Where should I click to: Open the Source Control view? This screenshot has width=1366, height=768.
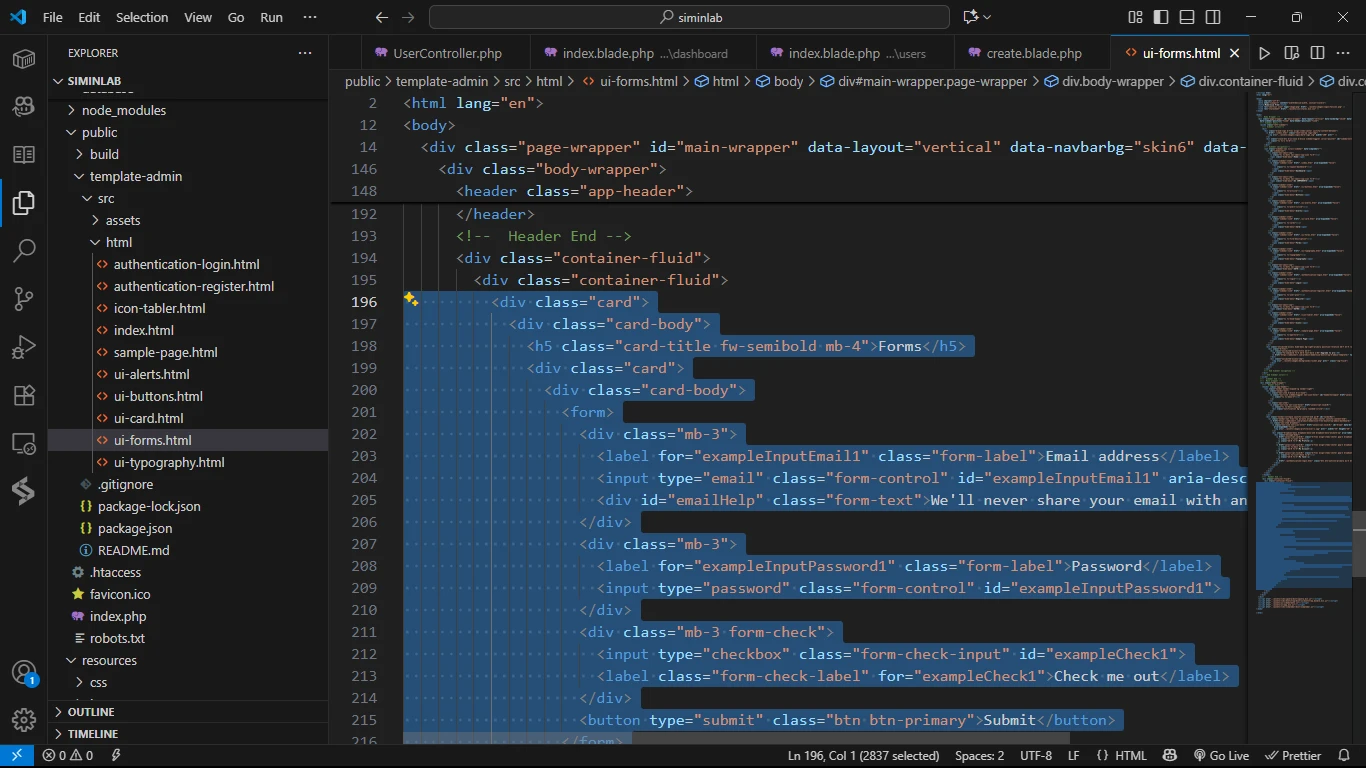[x=24, y=298]
